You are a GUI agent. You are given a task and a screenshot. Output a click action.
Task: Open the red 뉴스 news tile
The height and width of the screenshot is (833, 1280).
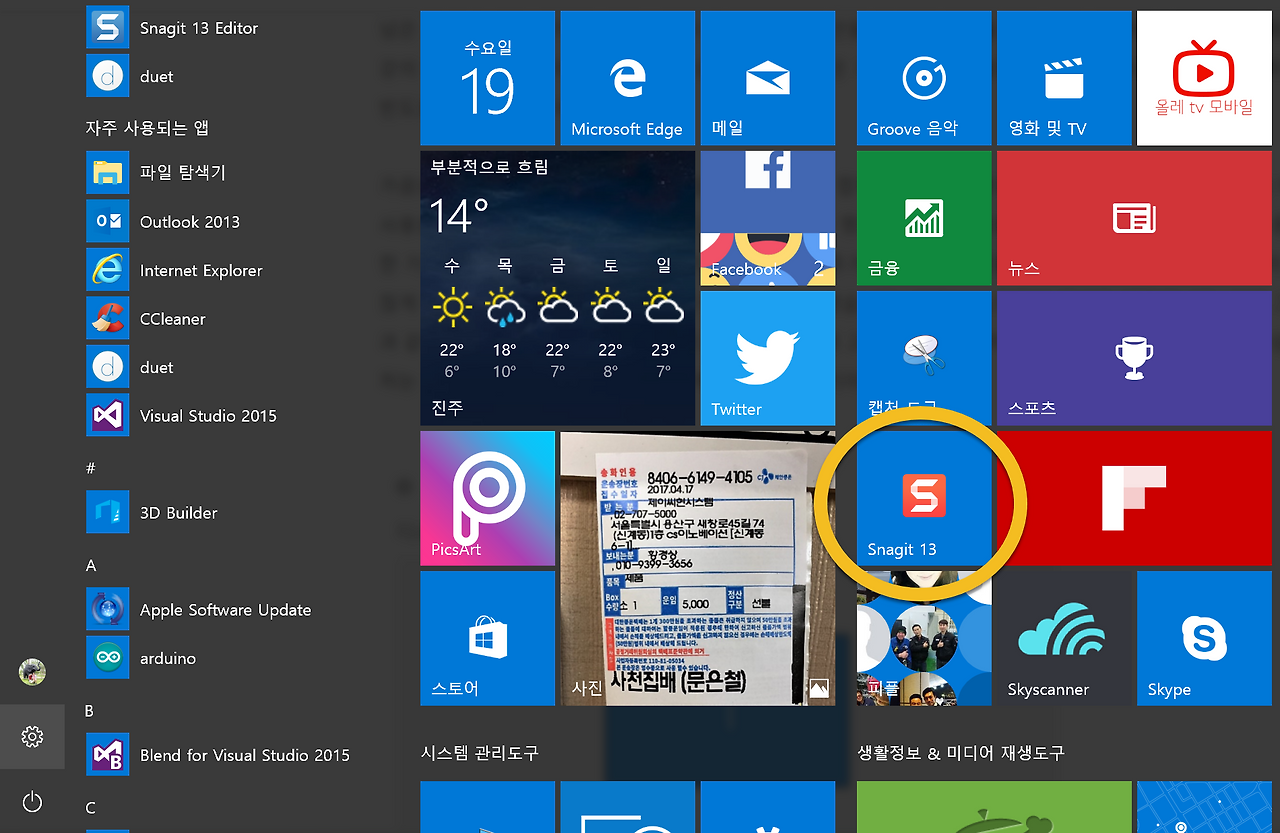coord(1134,218)
